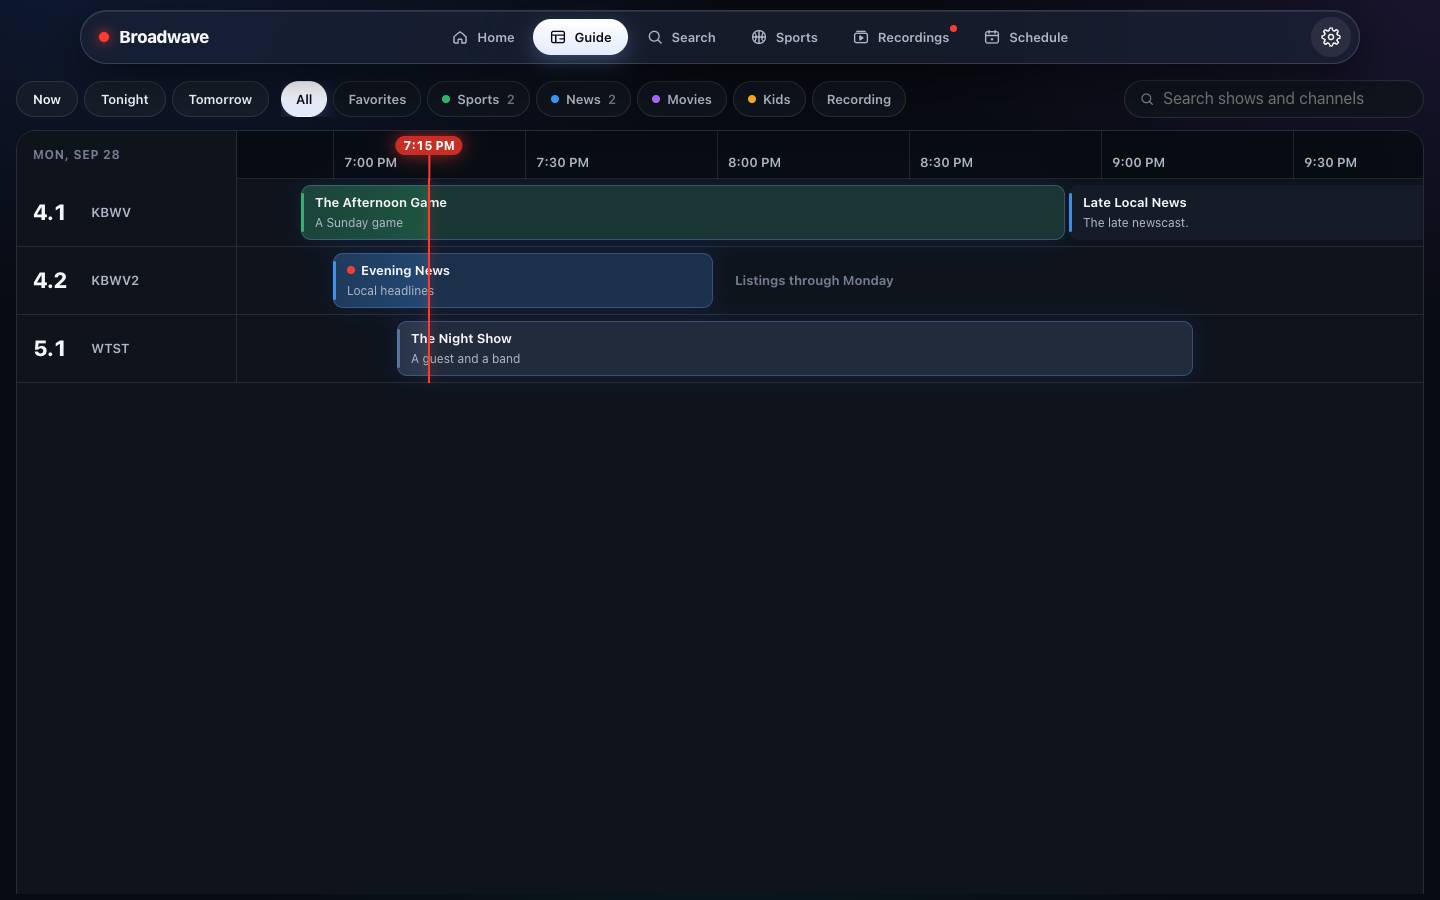This screenshot has height=900, width=1440.
Task: Open Late Local News program
Action: pos(1246,212)
